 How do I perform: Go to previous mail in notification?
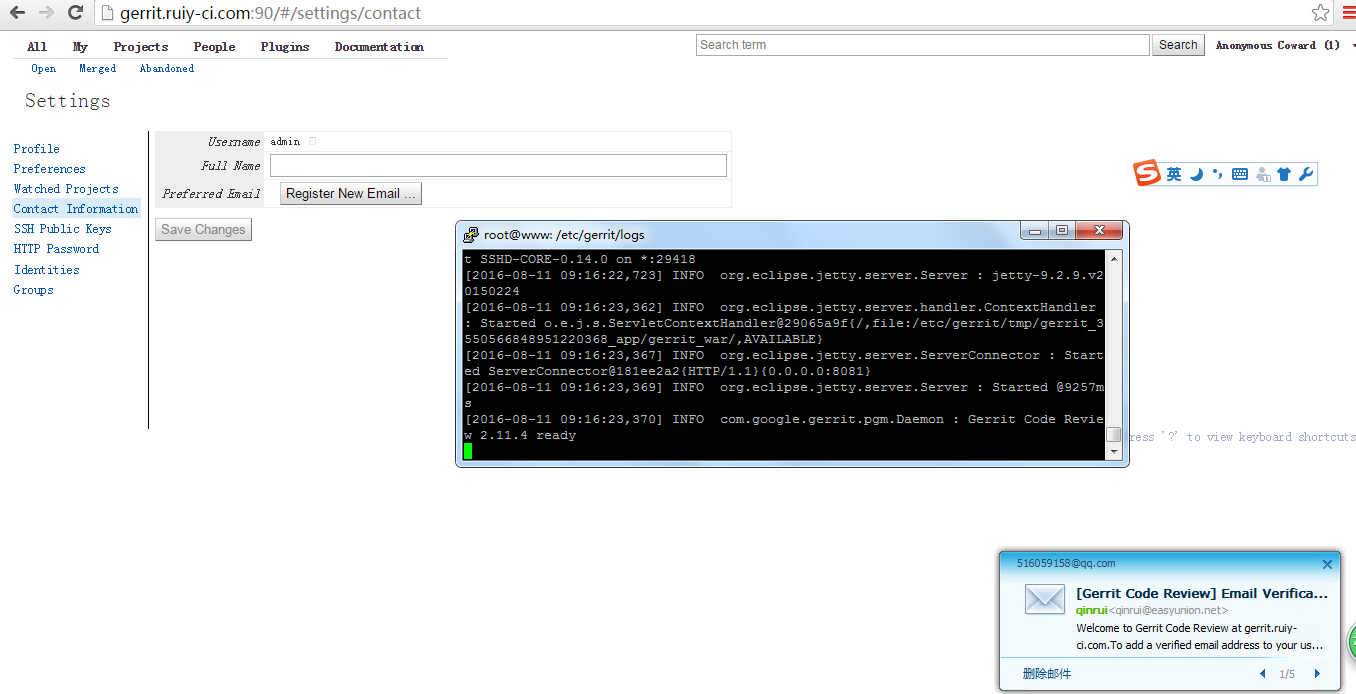[1263, 674]
